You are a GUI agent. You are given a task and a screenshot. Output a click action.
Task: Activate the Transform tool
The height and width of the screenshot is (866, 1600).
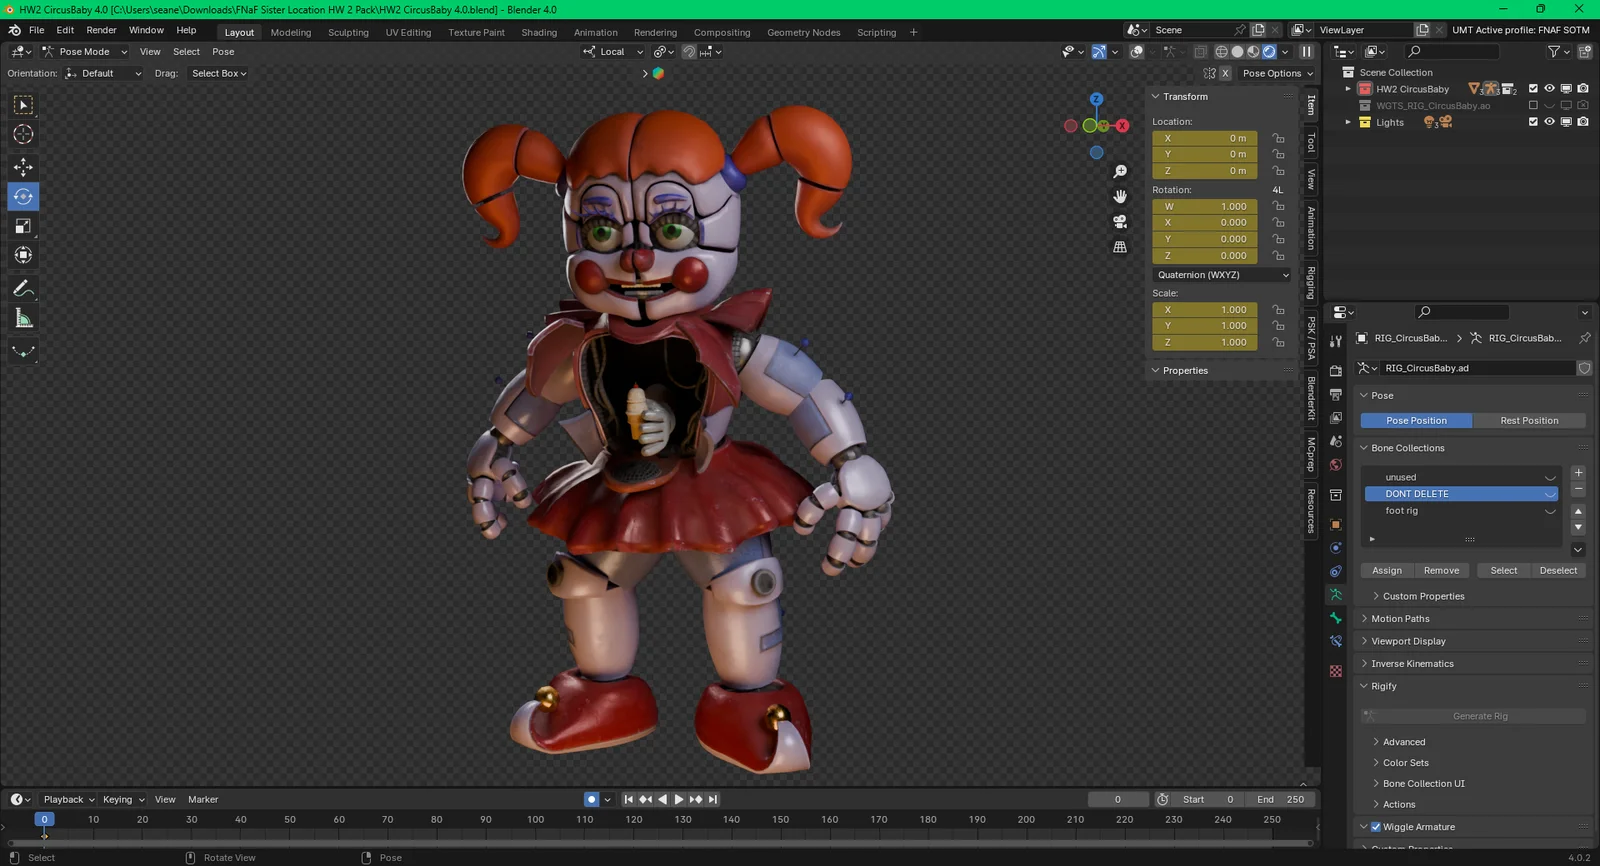tap(23, 255)
